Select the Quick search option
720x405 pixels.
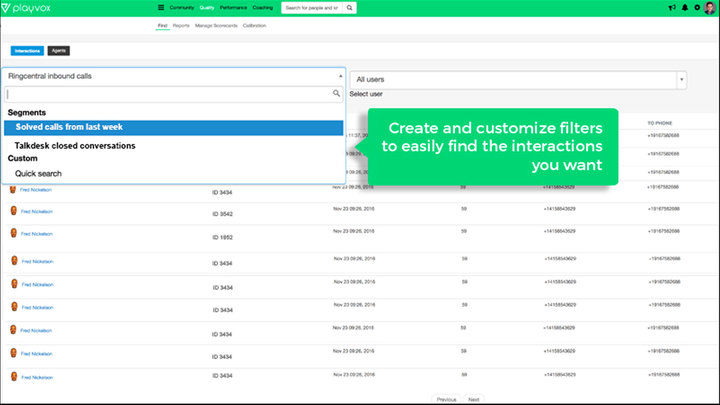coord(38,174)
